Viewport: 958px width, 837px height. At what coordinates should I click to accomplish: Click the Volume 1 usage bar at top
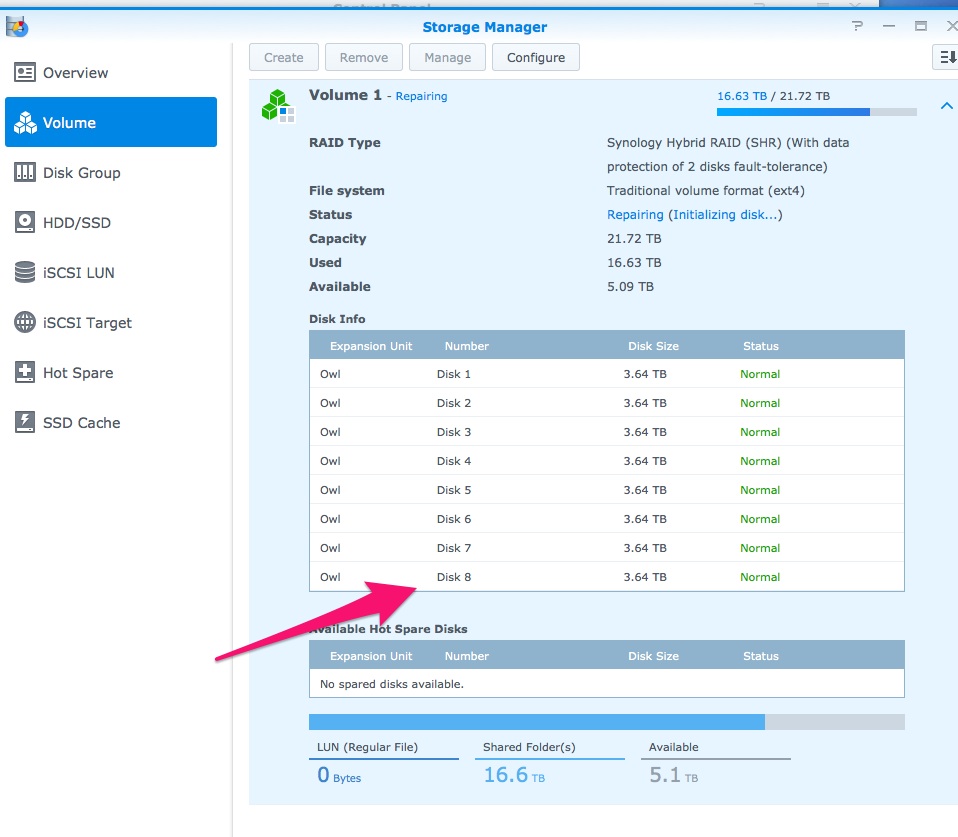click(x=816, y=112)
